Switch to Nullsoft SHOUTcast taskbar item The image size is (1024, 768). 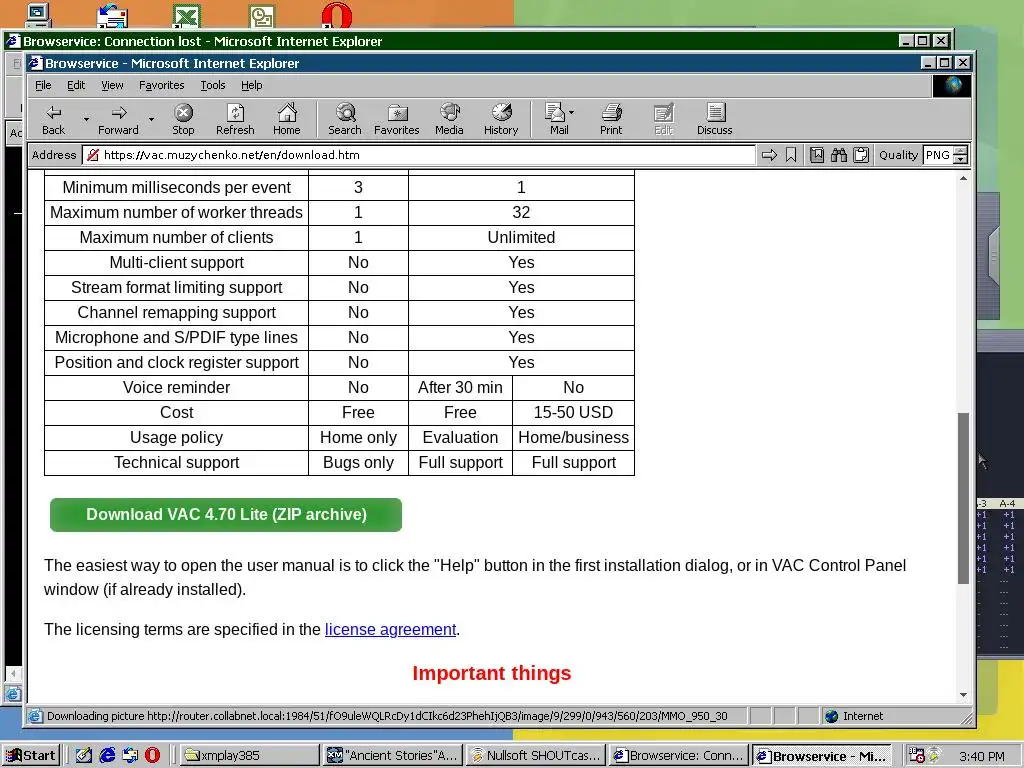point(536,756)
